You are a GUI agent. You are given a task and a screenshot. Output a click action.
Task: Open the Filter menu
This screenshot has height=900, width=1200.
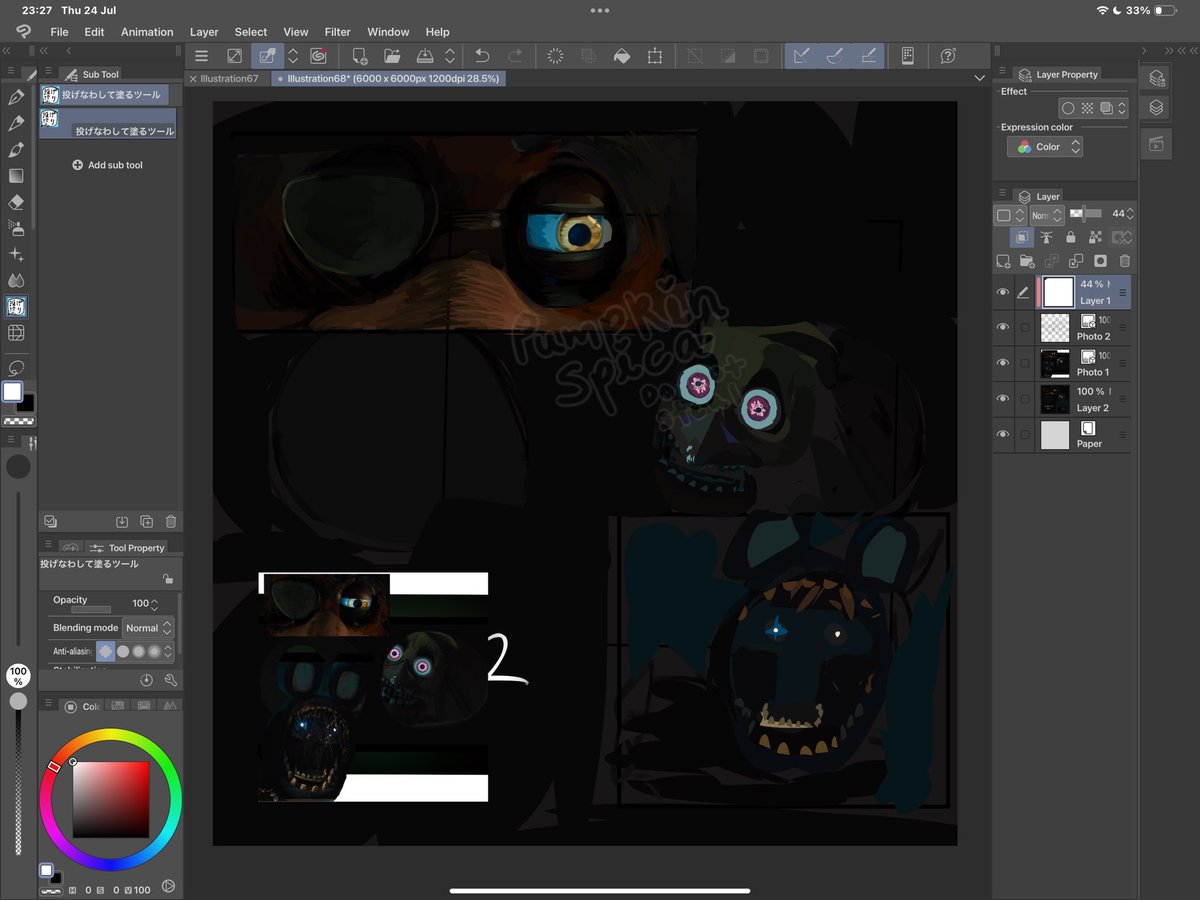click(x=338, y=32)
